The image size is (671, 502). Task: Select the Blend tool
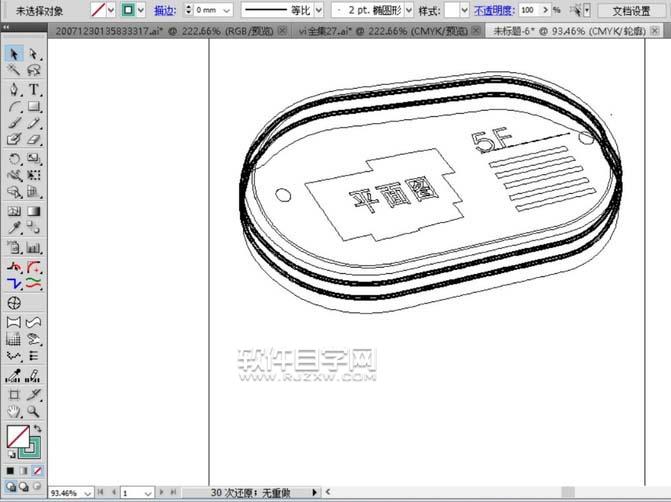click(33, 228)
